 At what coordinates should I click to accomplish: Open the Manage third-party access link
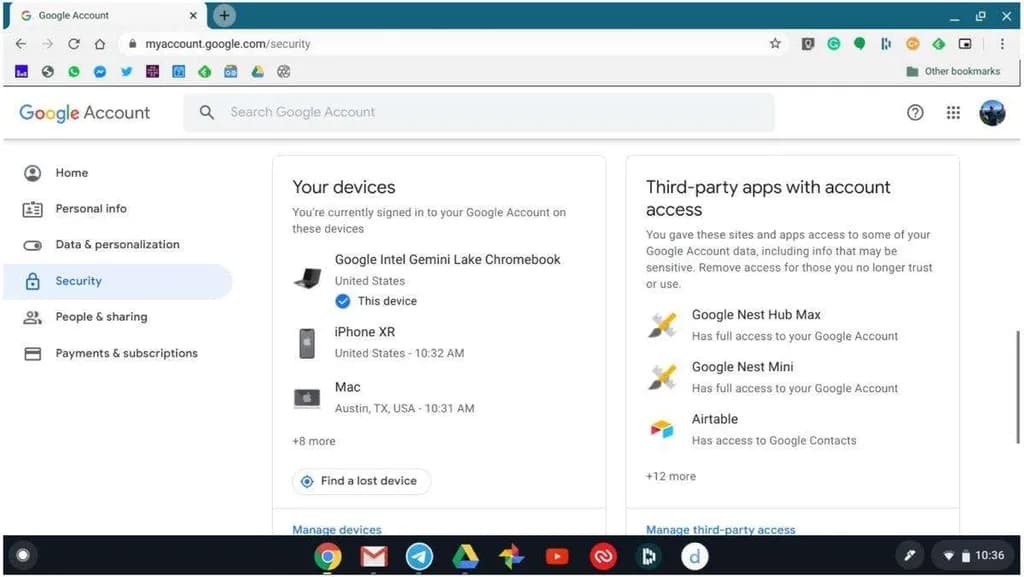point(720,529)
